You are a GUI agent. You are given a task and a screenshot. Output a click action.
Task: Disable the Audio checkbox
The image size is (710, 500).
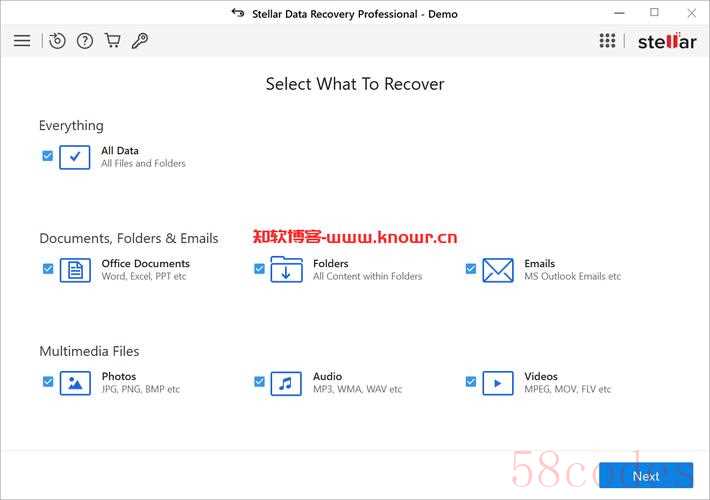(259, 381)
